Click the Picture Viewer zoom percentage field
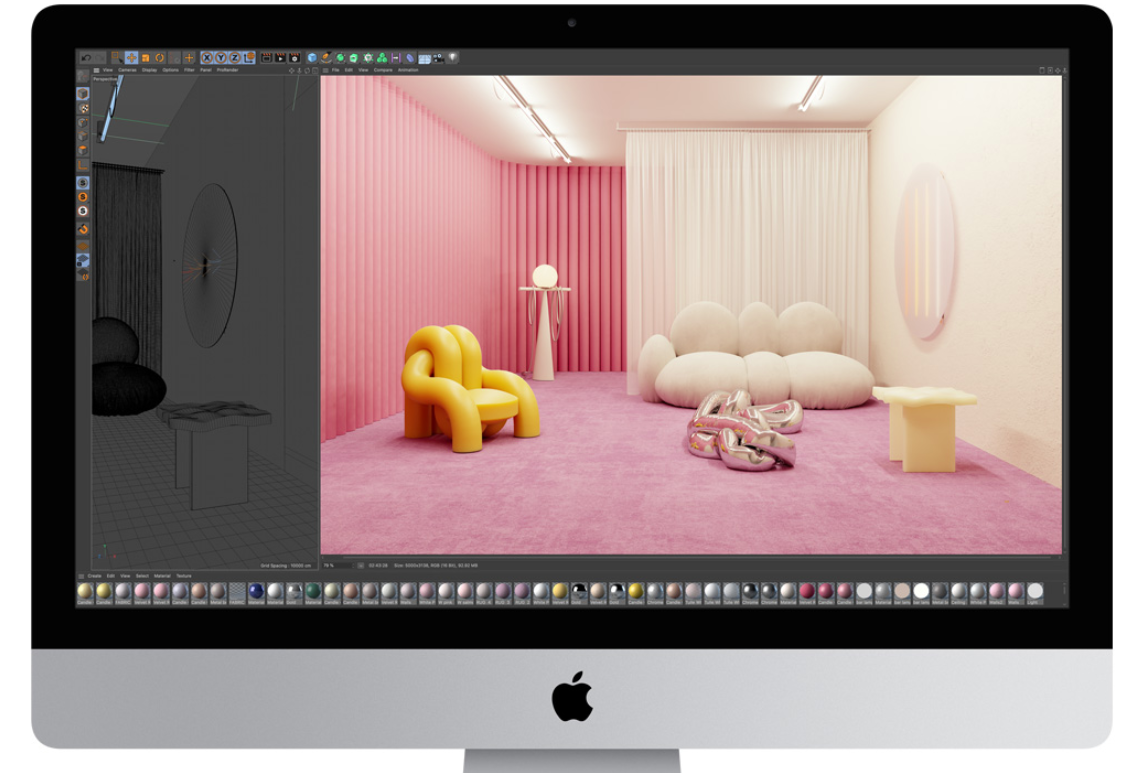This screenshot has width=1142, height=773. [337, 565]
